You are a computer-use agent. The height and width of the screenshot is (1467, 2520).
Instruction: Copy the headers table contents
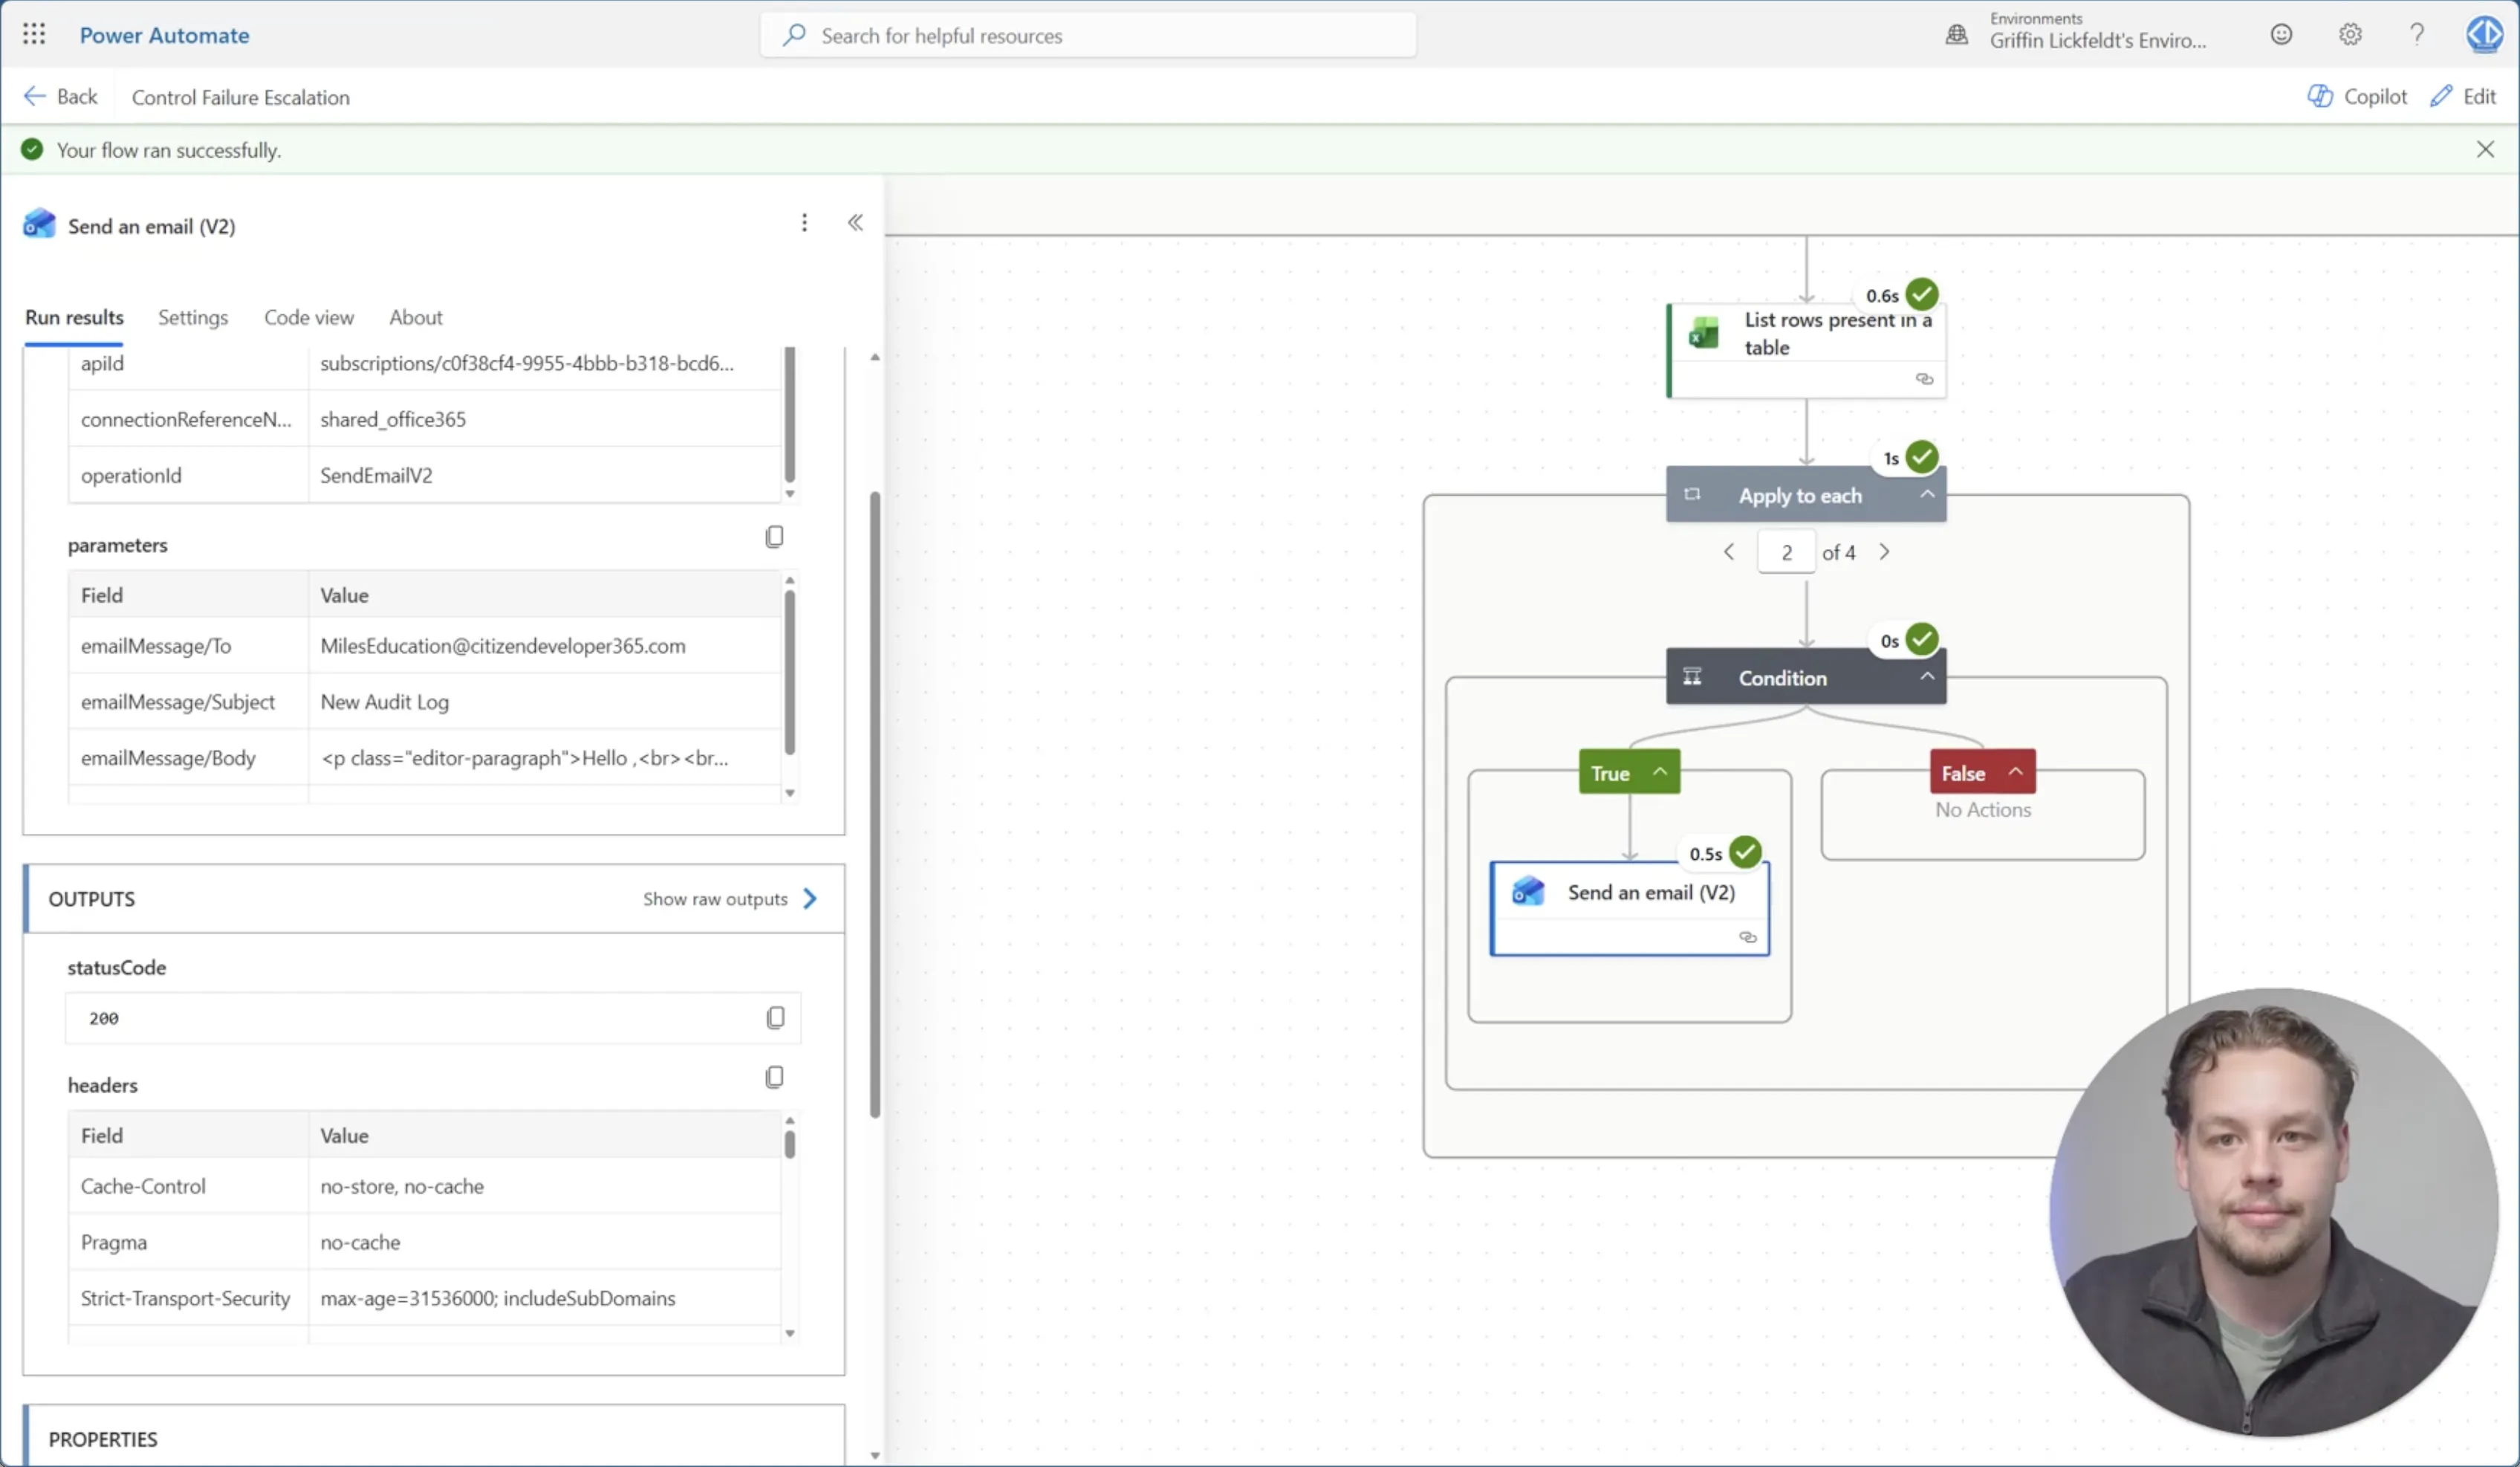tap(774, 1077)
